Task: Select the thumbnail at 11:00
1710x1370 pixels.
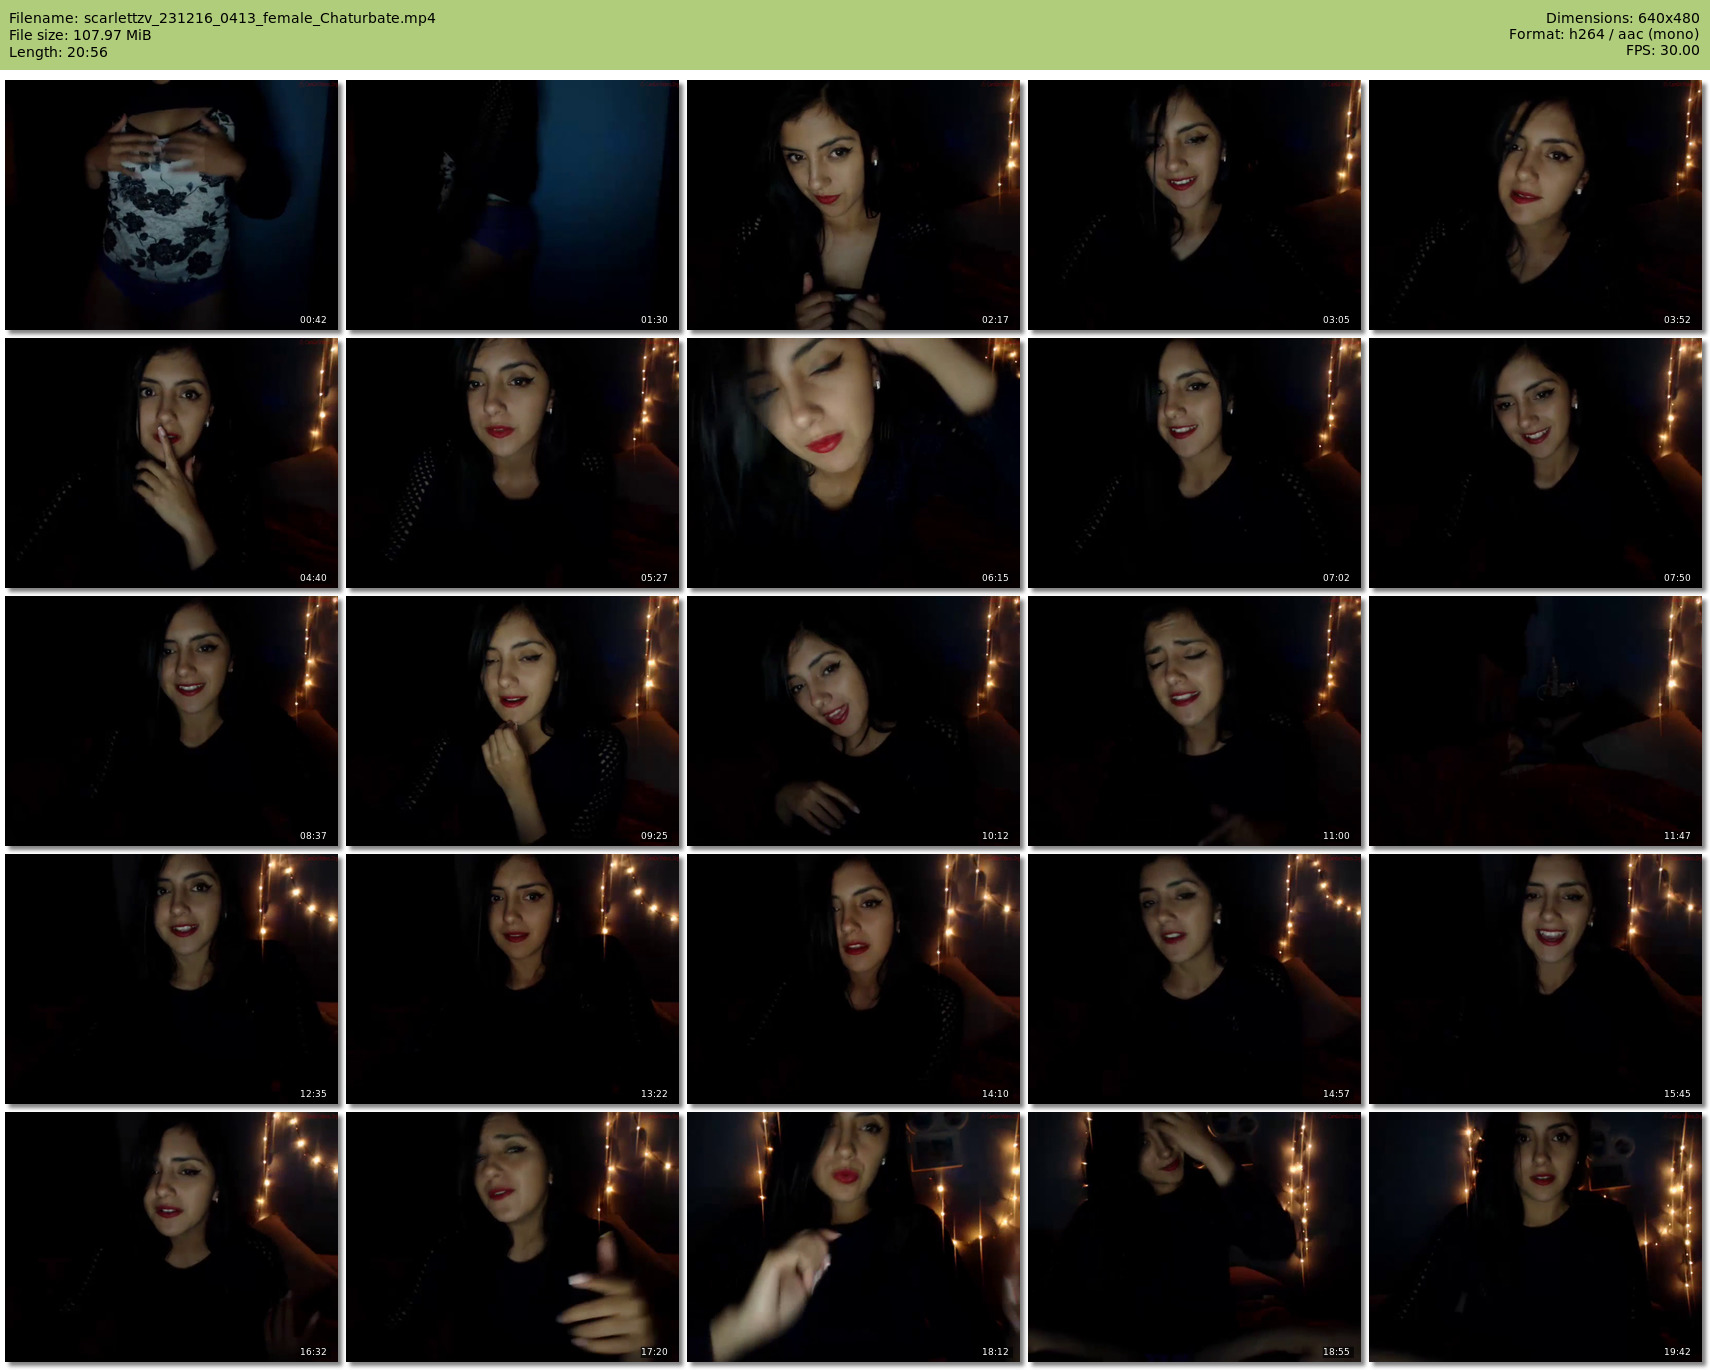Action: pos(1194,721)
